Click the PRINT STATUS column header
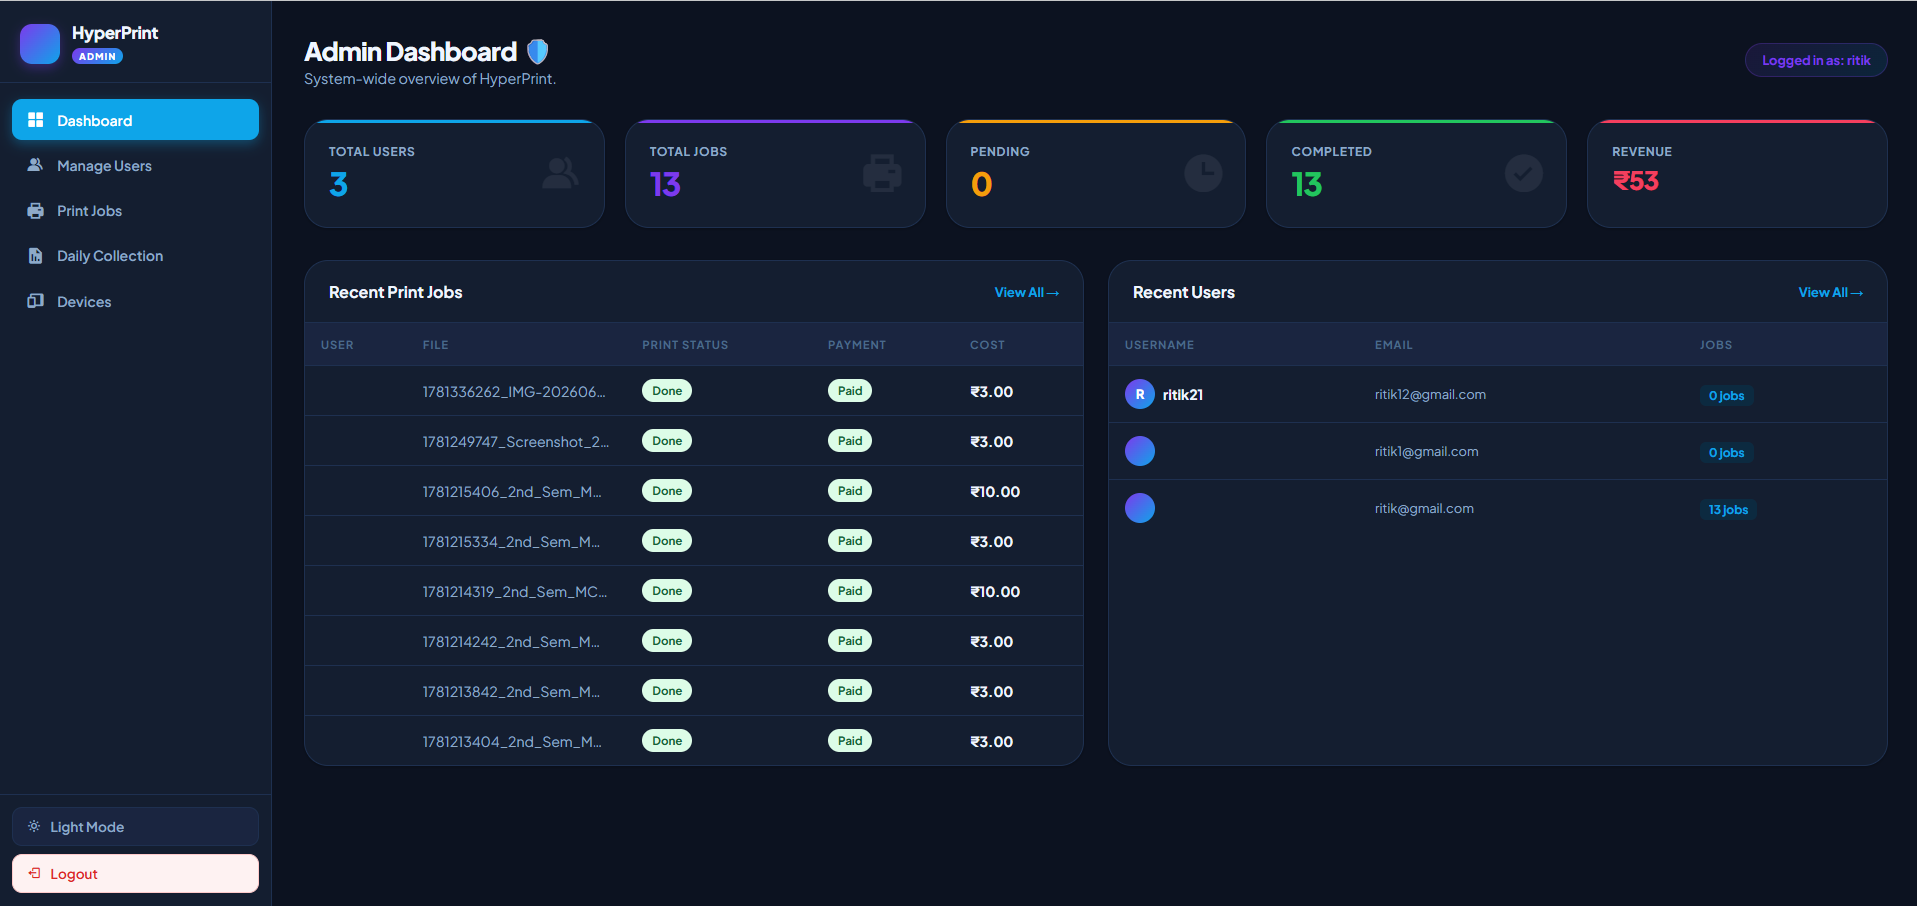 [685, 345]
